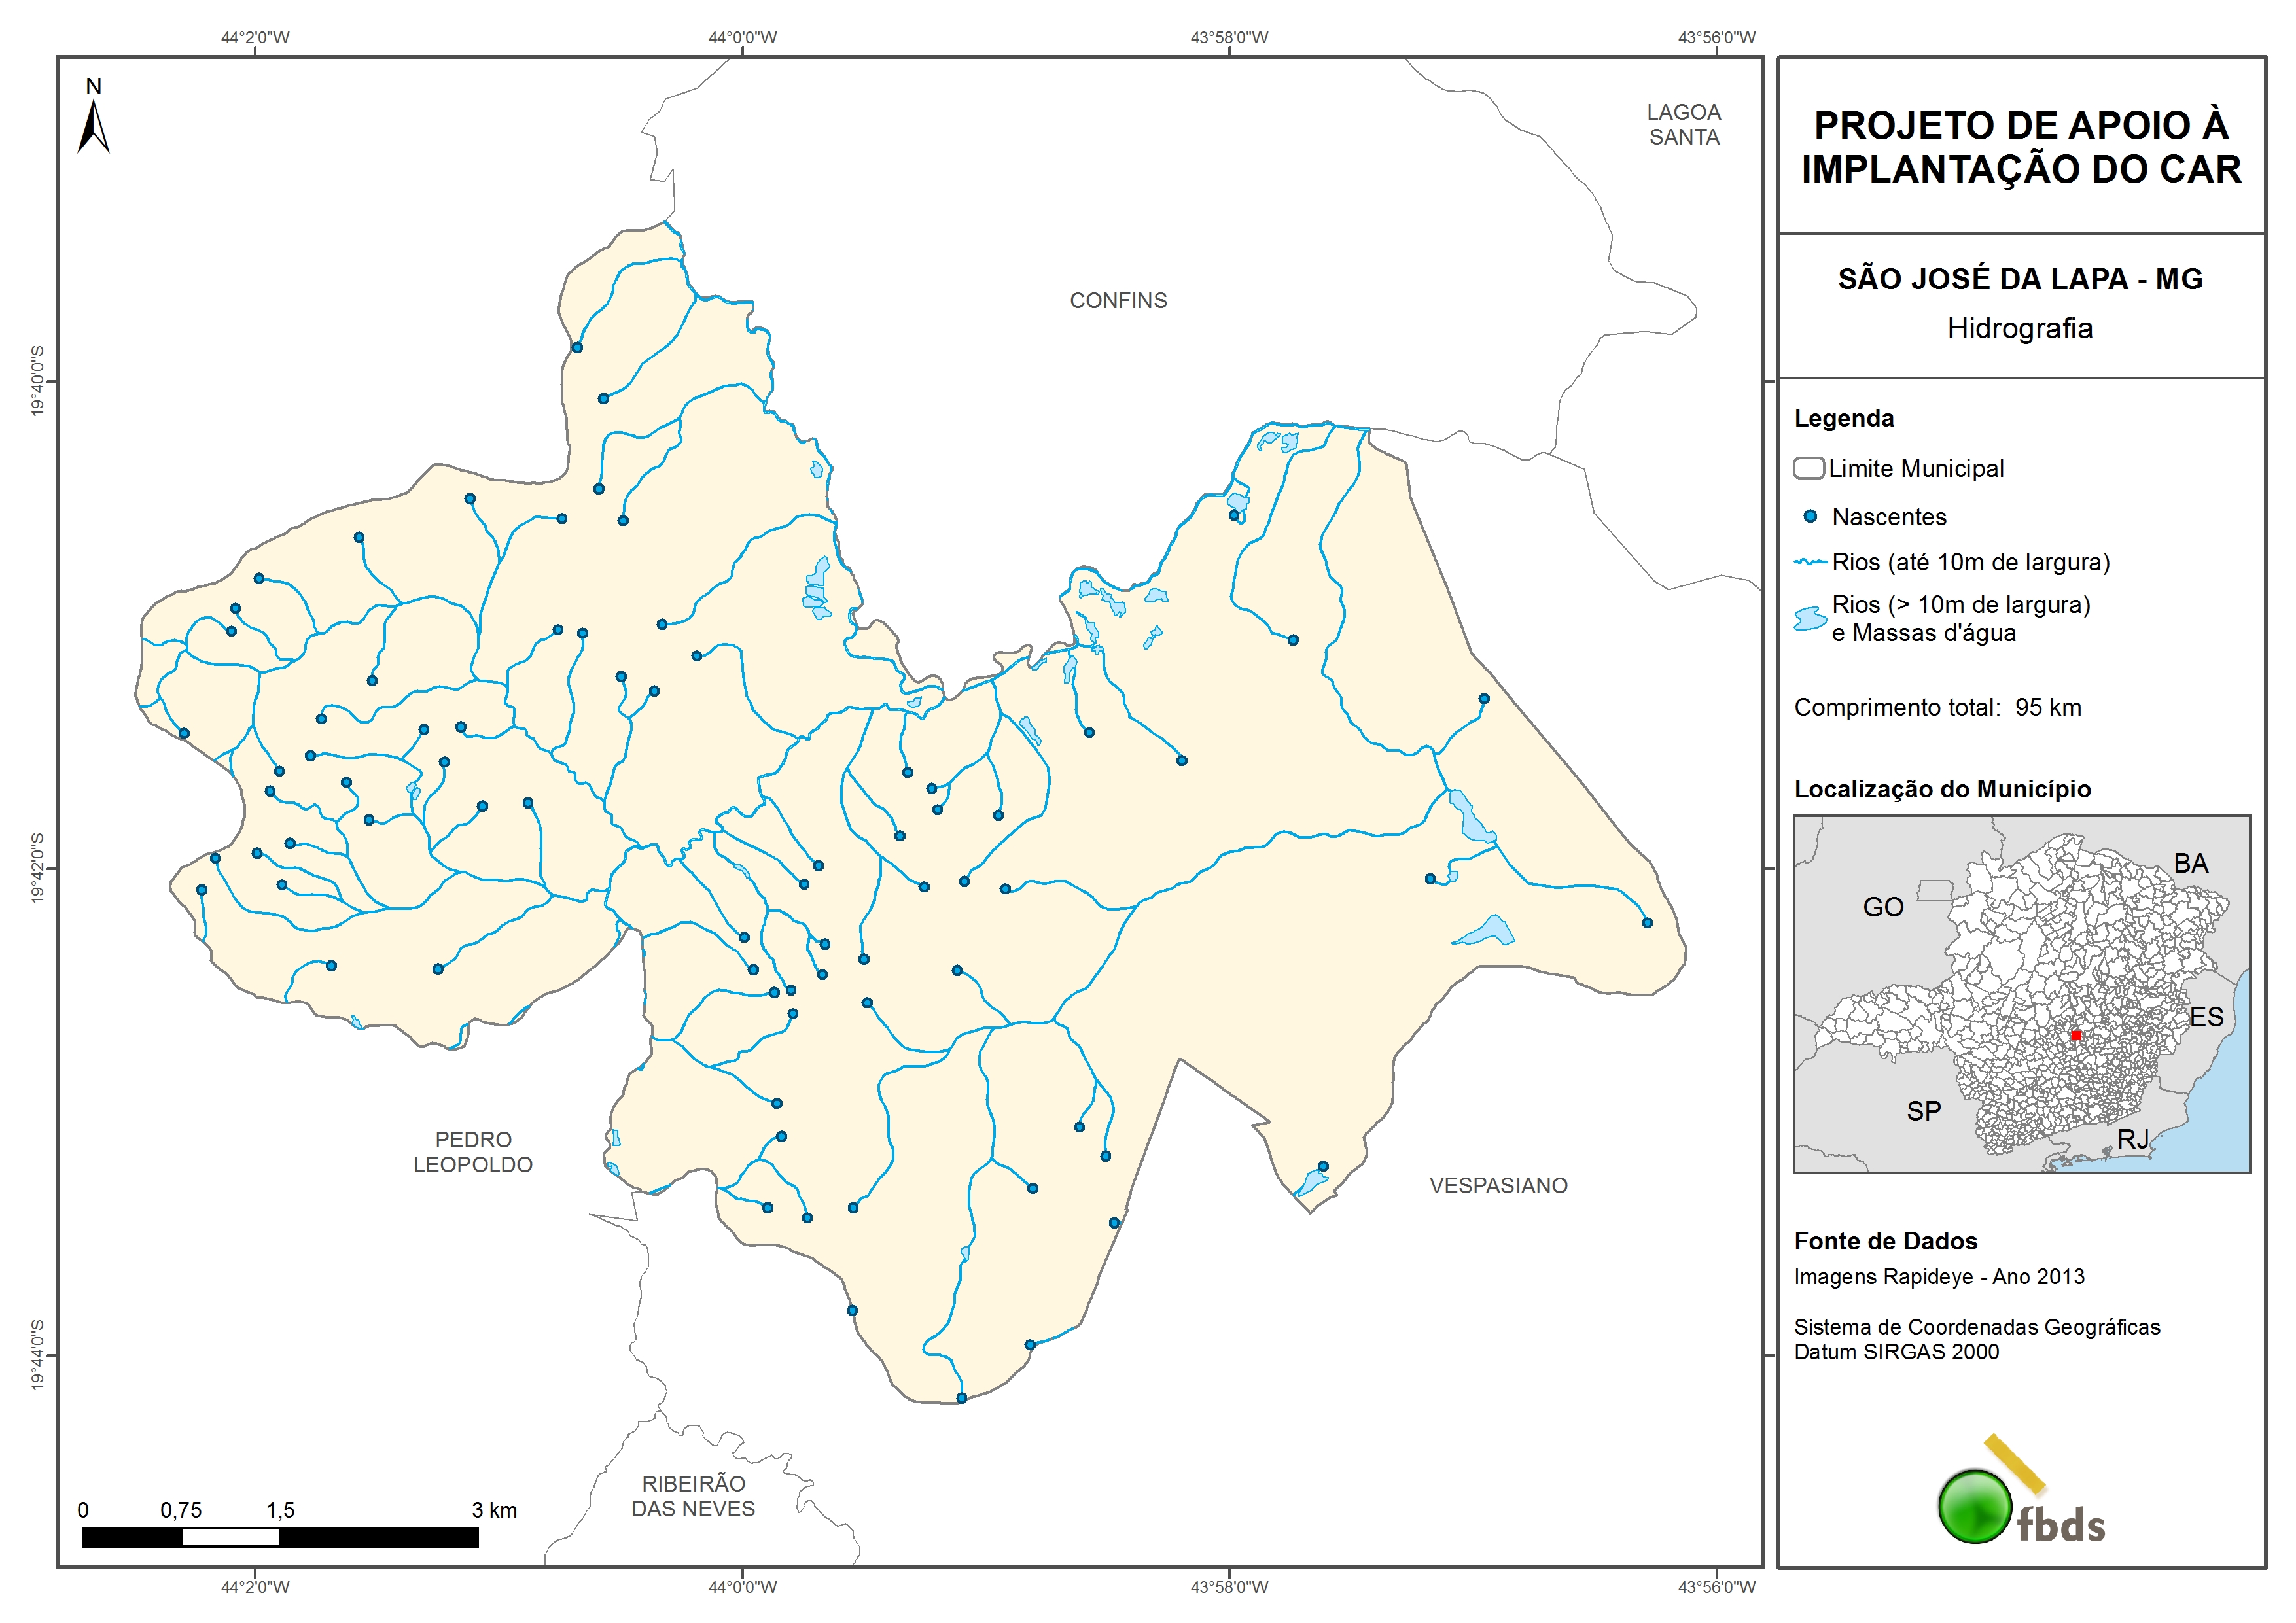Image resolution: width=2296 pixels, height=1623 pixels.
Task: Click the SÃO JOSÉ DA LAPA - MG heading
Action: point(2020,279)
